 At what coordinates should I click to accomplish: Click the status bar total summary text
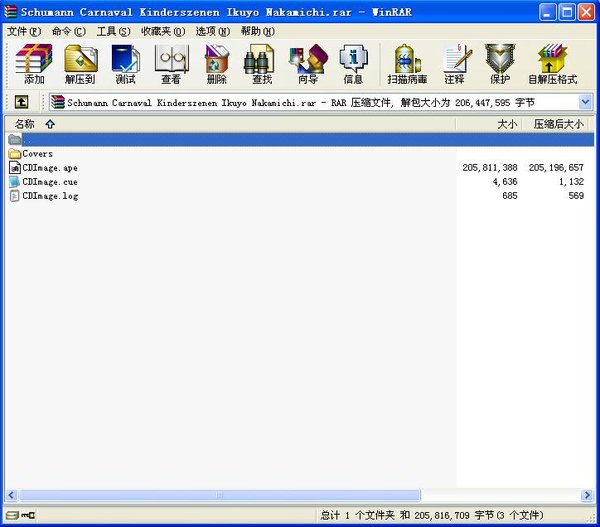[432, 516]
